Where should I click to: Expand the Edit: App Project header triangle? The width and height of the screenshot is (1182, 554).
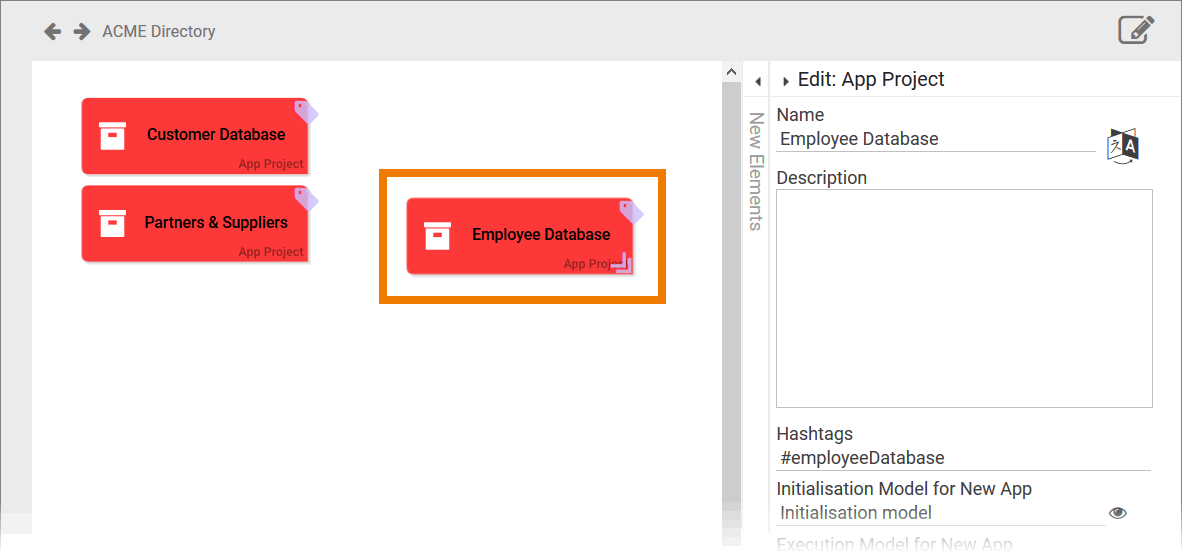pyautogui.click(x=786, y=81)
